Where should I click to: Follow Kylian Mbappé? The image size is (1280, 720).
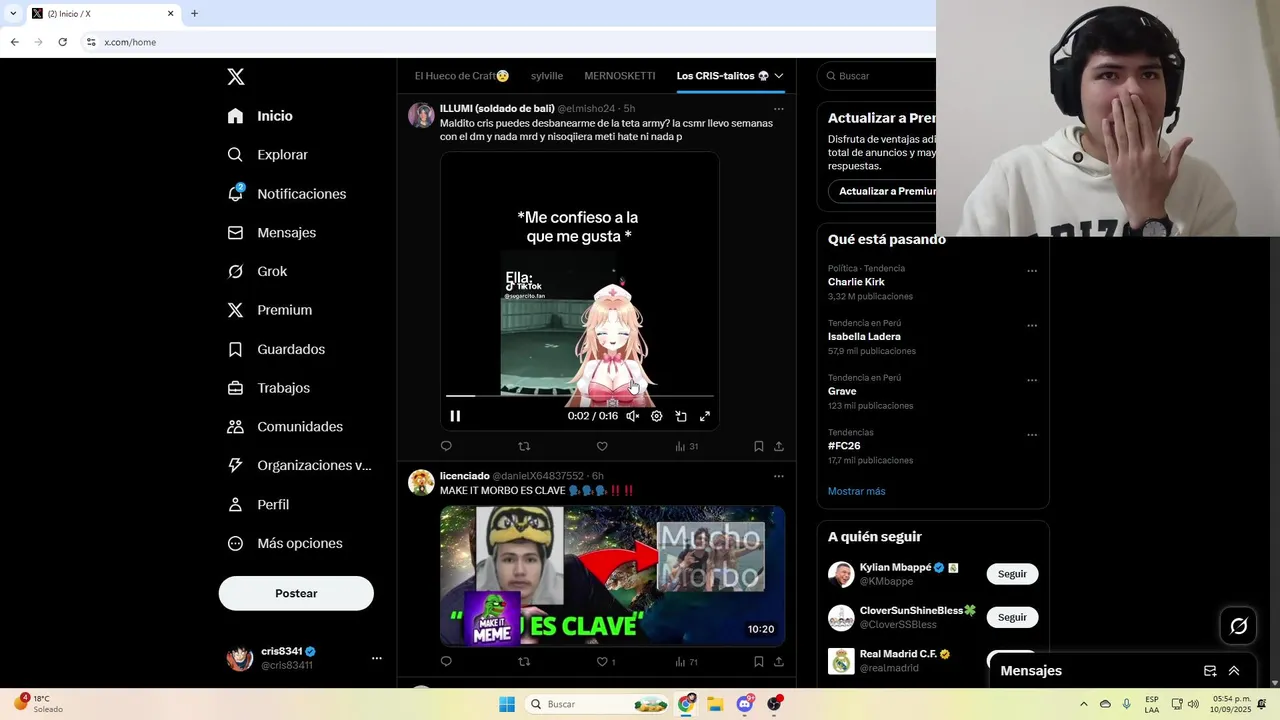(1012, 574)
